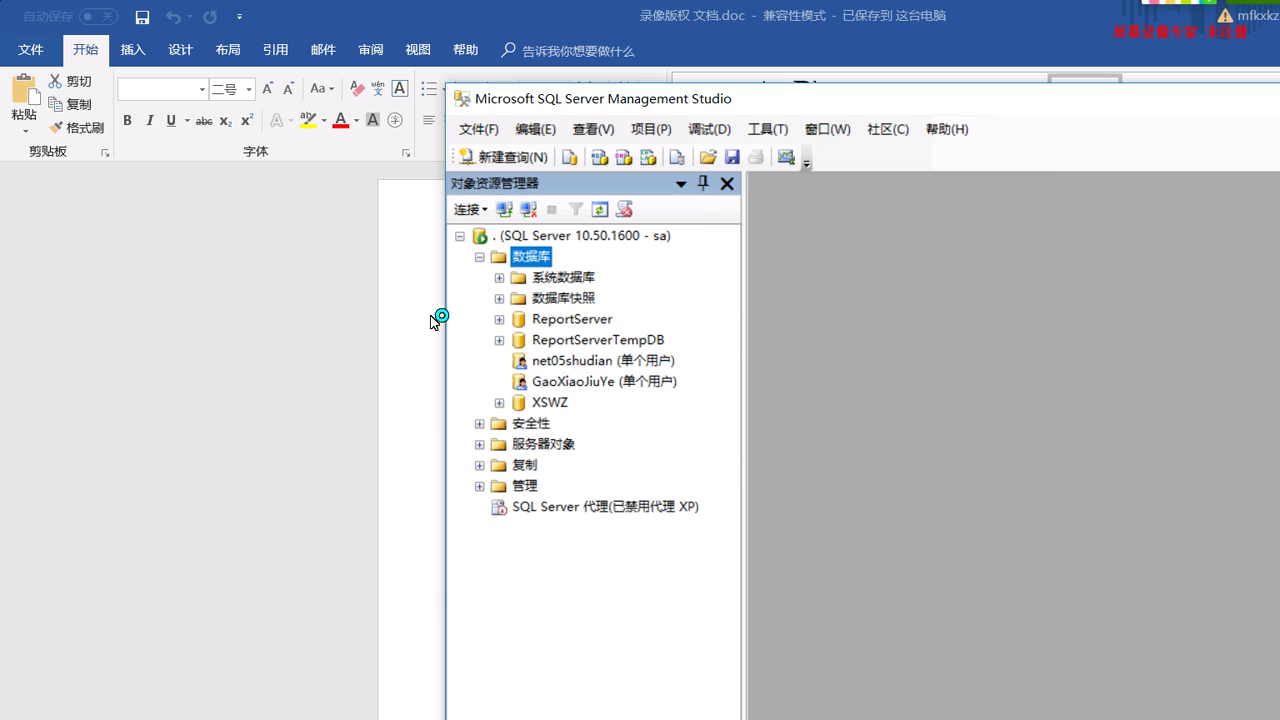This screenshot has height=720, width=1280.
Task: Select SQL Server 代理(已禁用代理 XP) node
Action: point(605,507)
